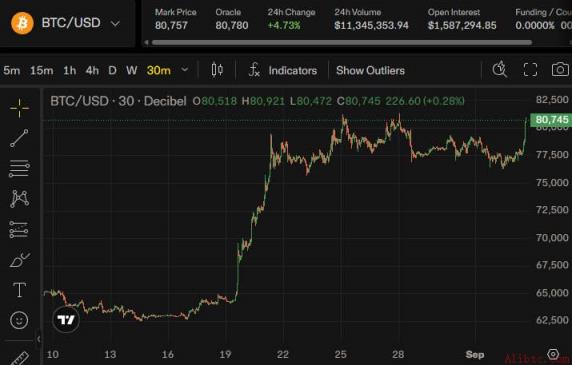Expand the BTC/USD market selector
Screen dimensions: 572x365
[115, 24]
